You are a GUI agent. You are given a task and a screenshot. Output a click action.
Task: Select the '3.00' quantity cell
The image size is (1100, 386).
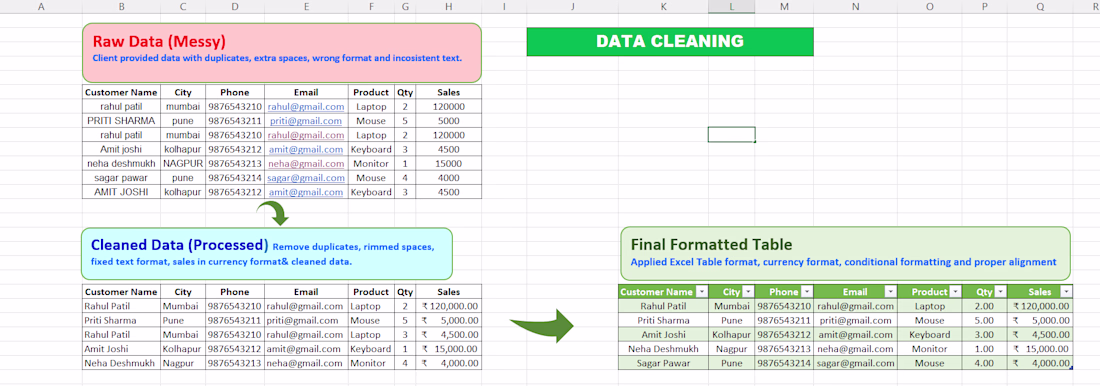pyautogui.click(x=985, y=335)
